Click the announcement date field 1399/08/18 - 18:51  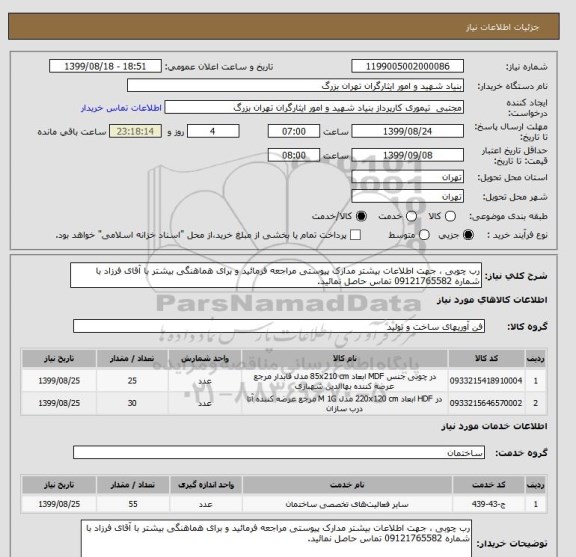[x=105, y=66]
